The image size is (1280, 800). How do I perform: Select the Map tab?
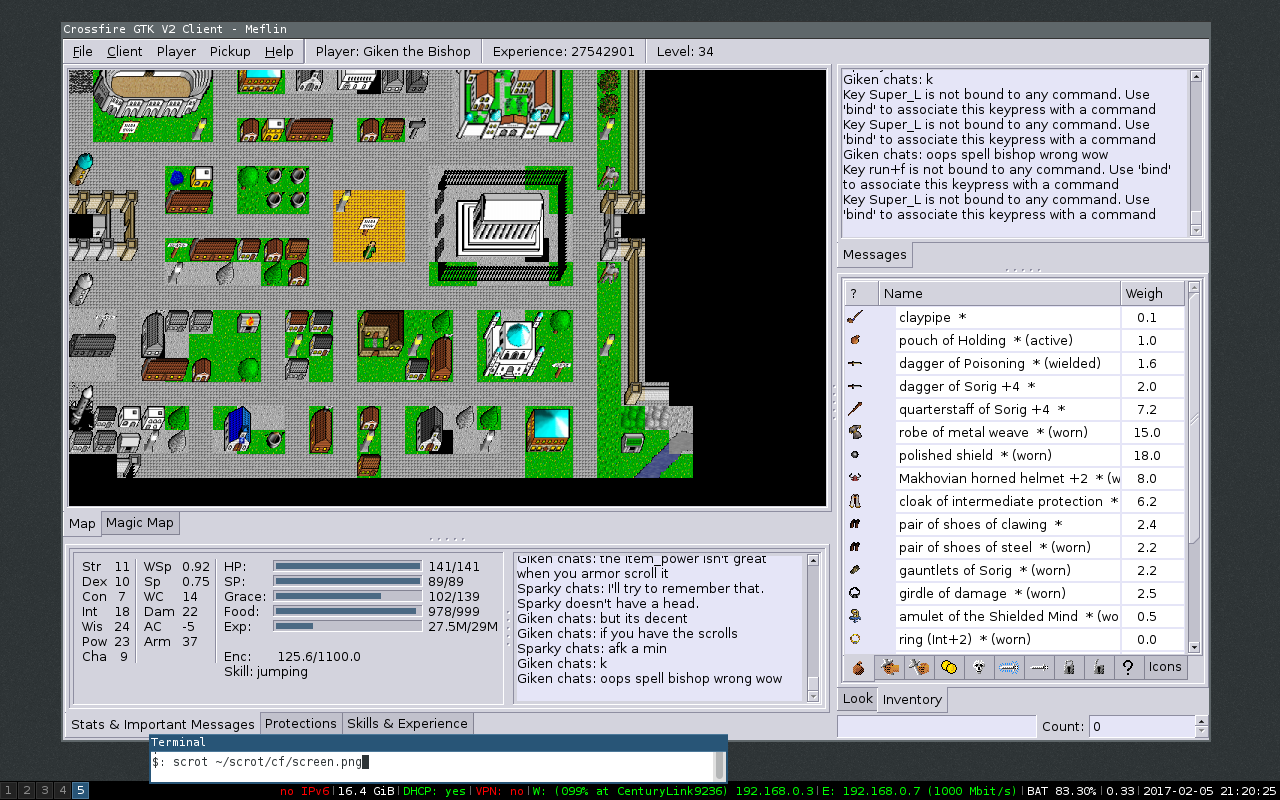point(82,523)
